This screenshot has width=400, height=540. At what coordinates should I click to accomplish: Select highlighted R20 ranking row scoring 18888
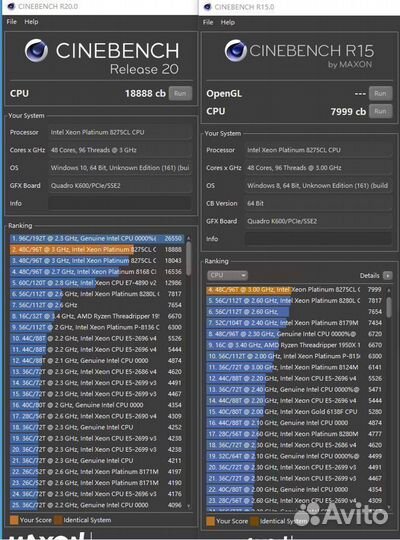[98, 249]
